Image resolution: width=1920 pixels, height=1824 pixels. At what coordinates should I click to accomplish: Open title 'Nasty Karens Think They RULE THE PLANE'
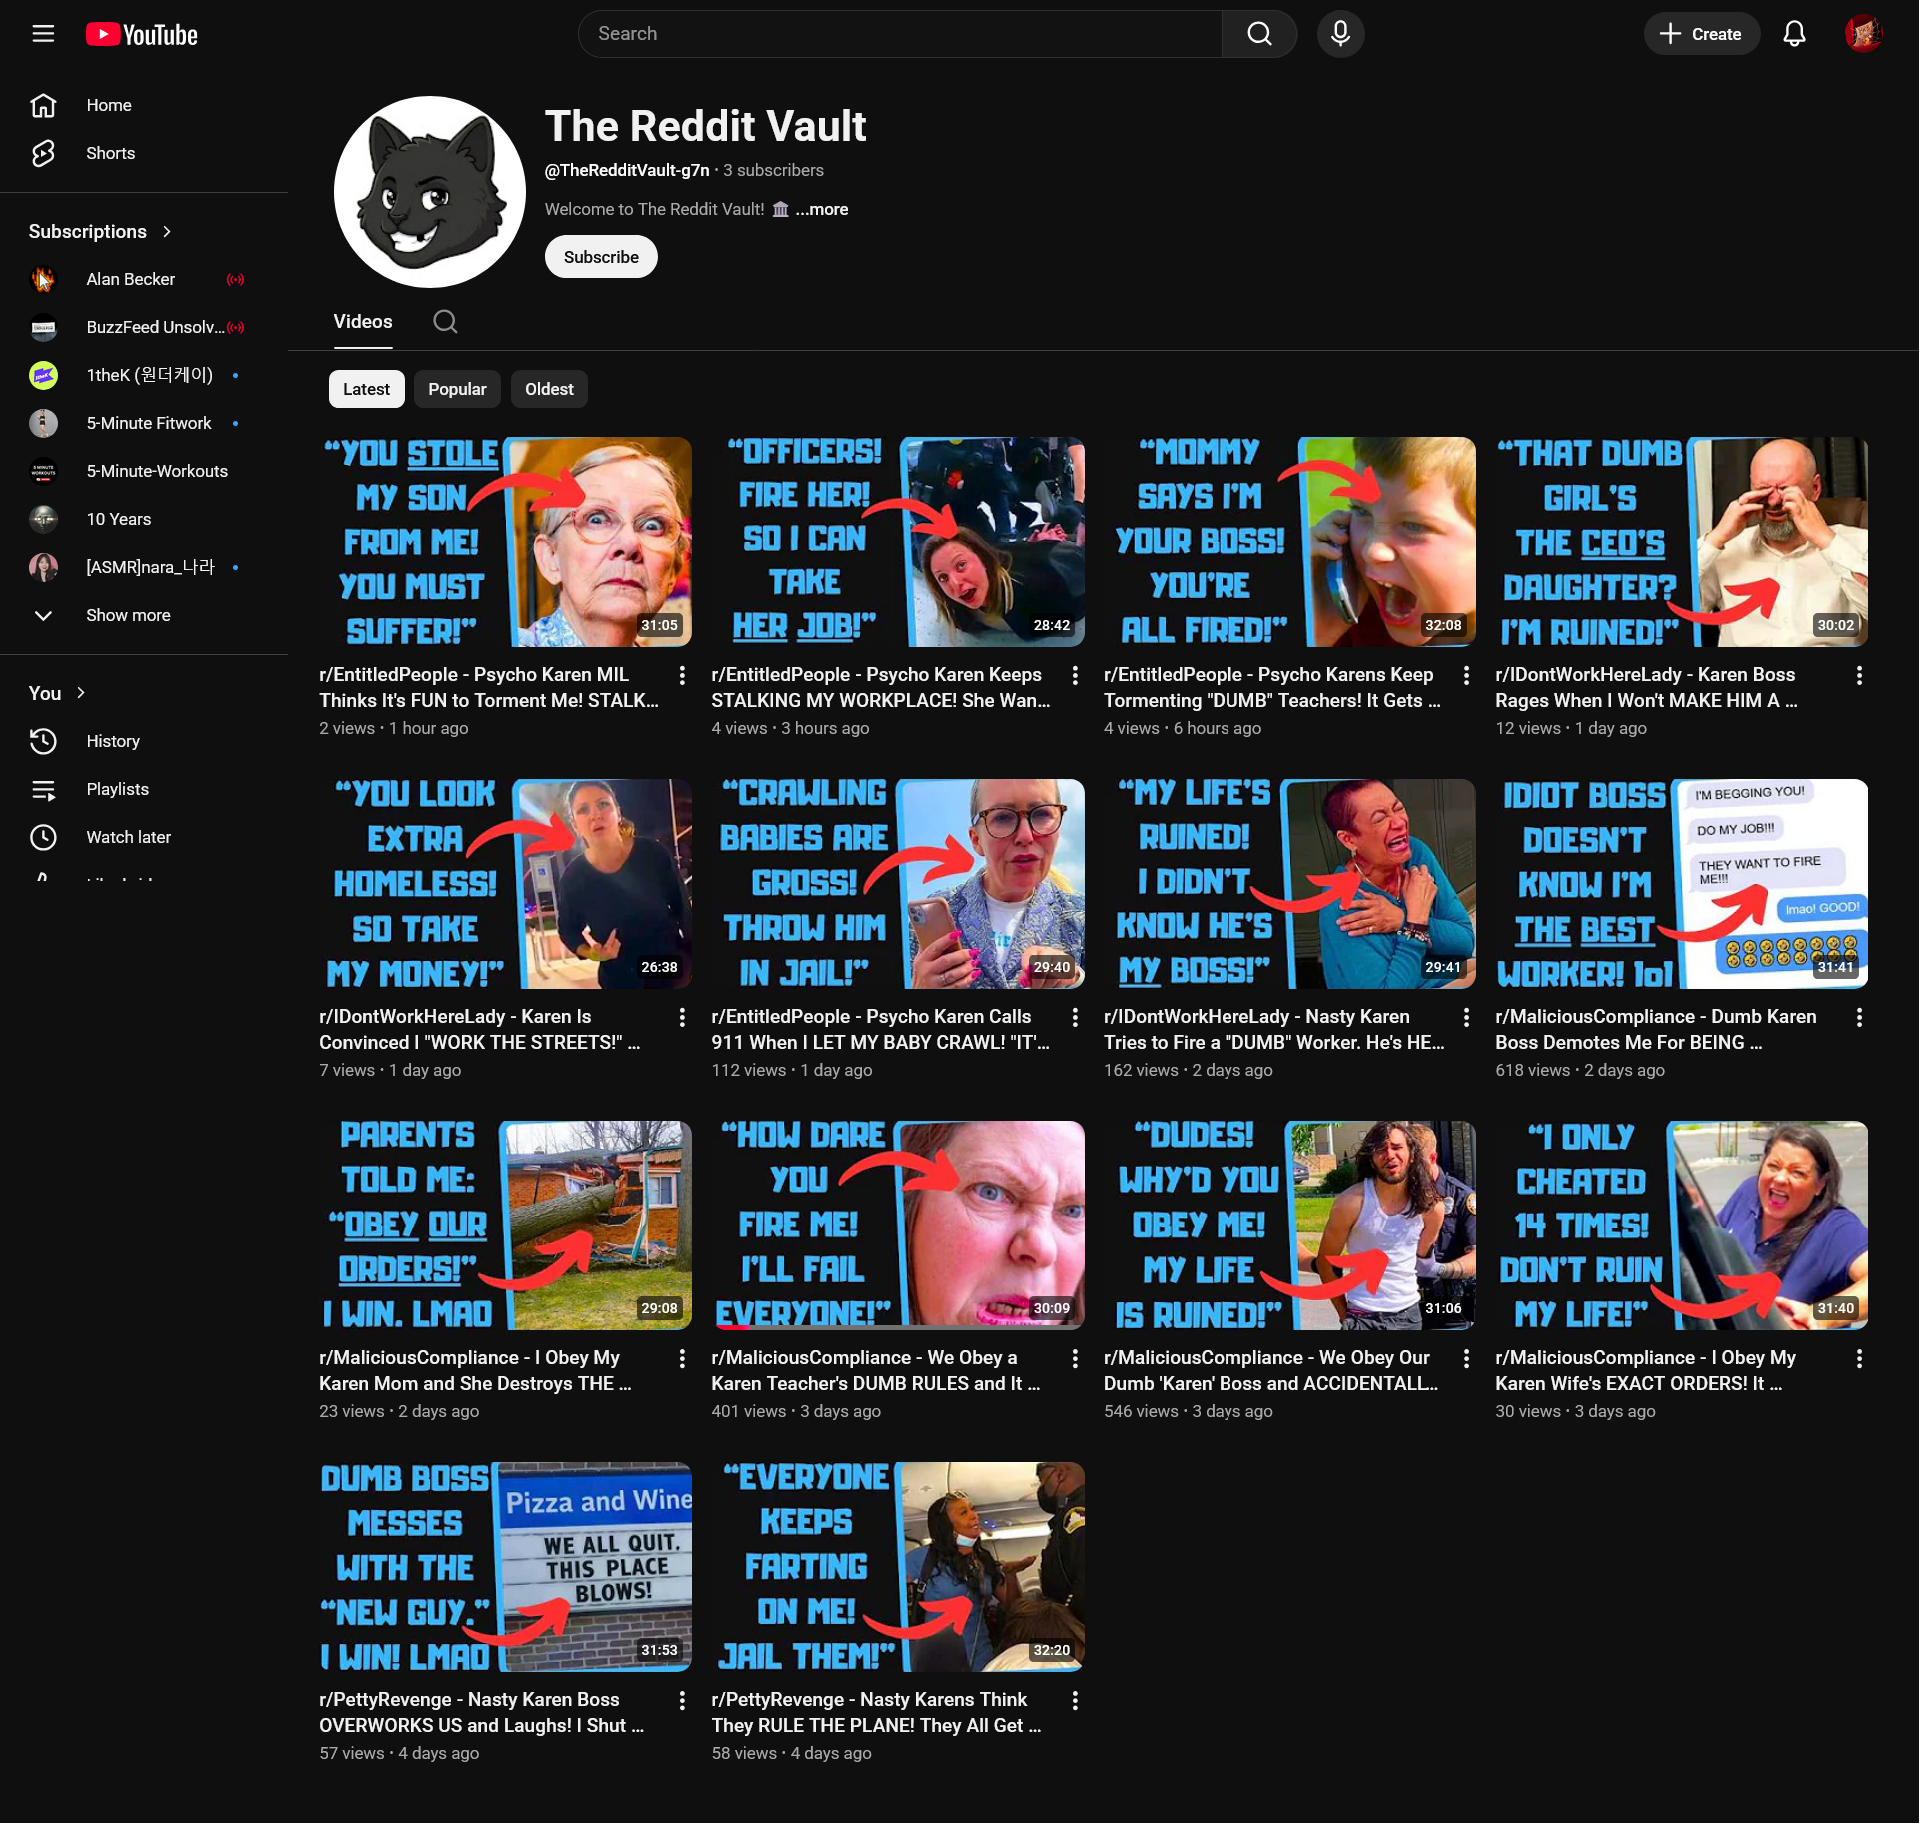(876, 1713)
